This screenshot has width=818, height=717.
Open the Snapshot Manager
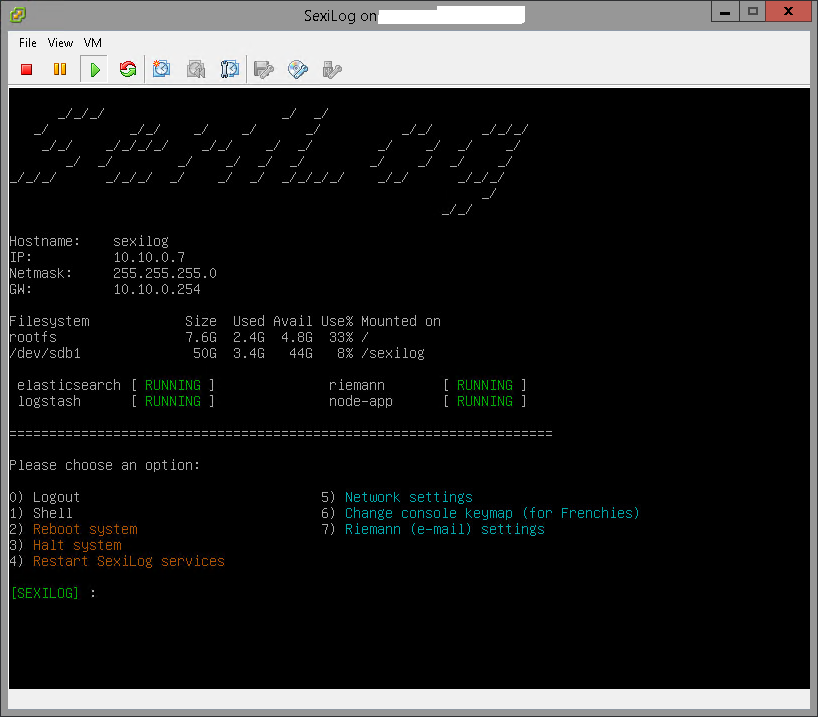click(x=230, y=69)
